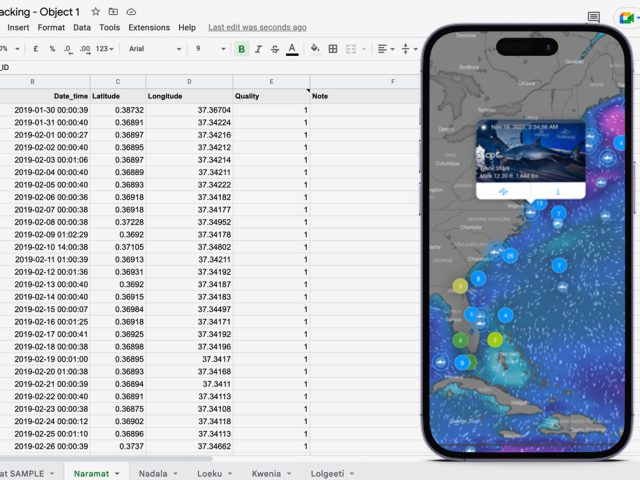Toggle italic formatting

pyautogui.click(x=258, y=49)
